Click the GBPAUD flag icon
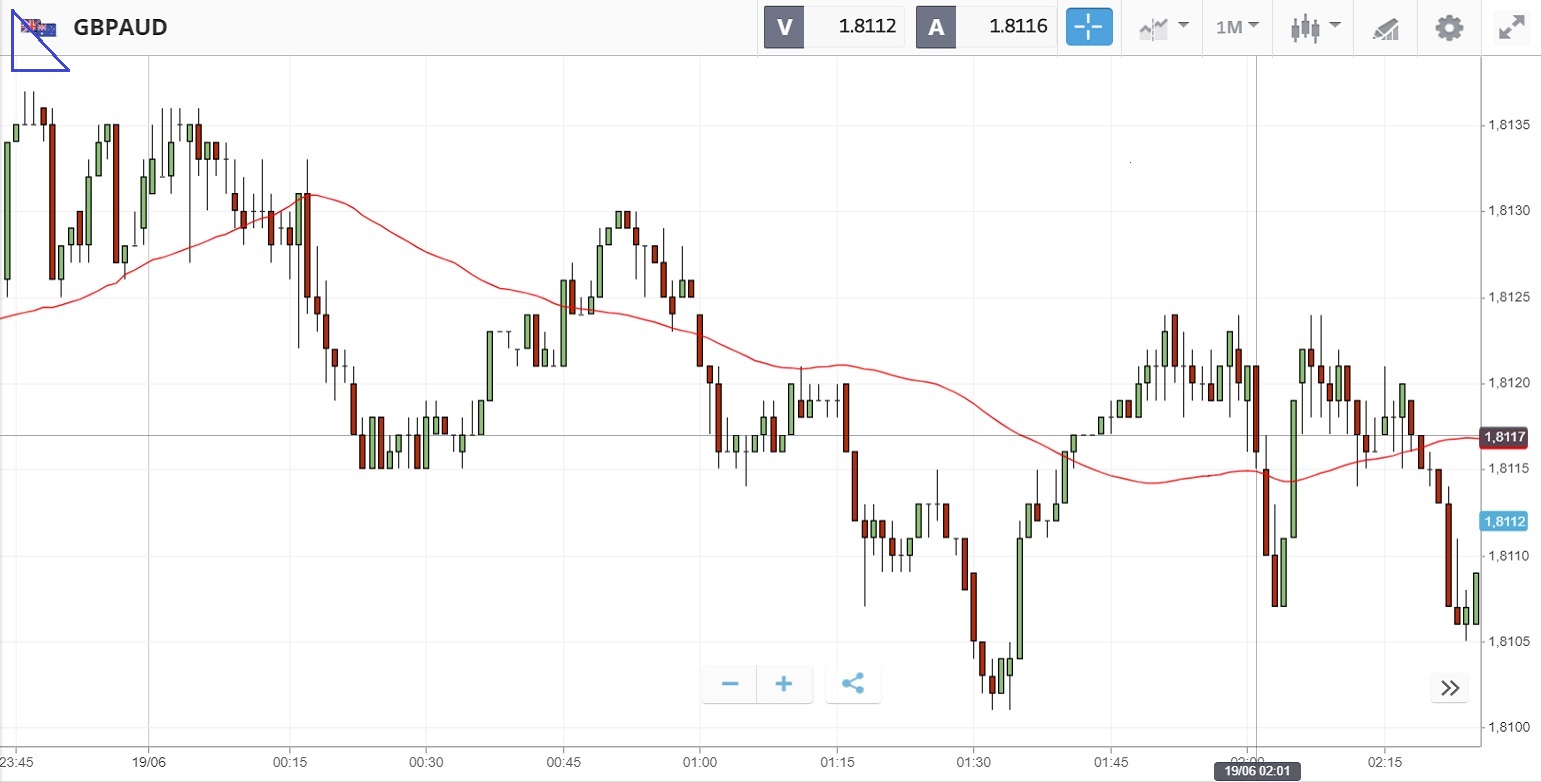 [x=40, y=28]
